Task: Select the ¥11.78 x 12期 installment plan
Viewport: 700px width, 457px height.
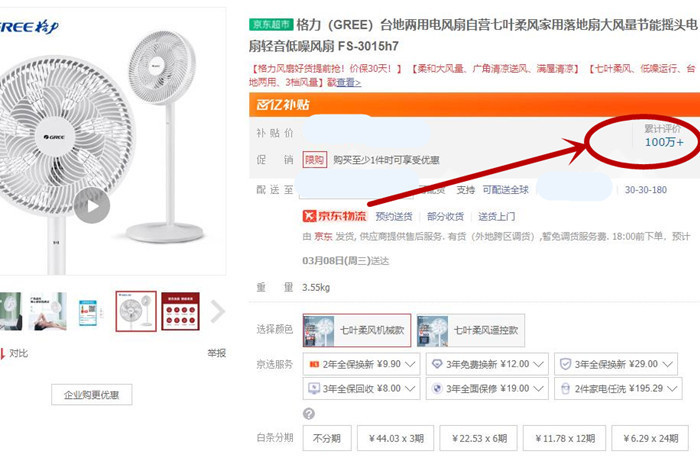Action: (x=565, y=438)
